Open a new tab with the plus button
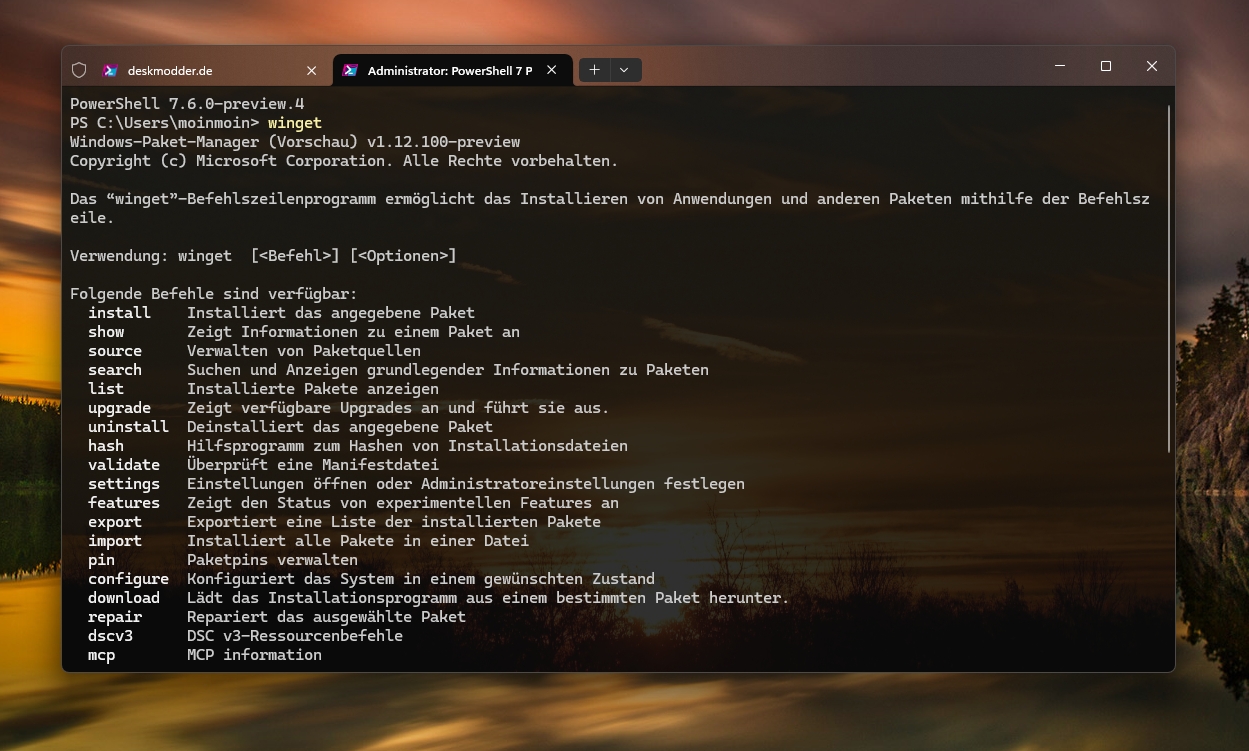The width and height of the screenshot is (1249, 751). point(594,70)
